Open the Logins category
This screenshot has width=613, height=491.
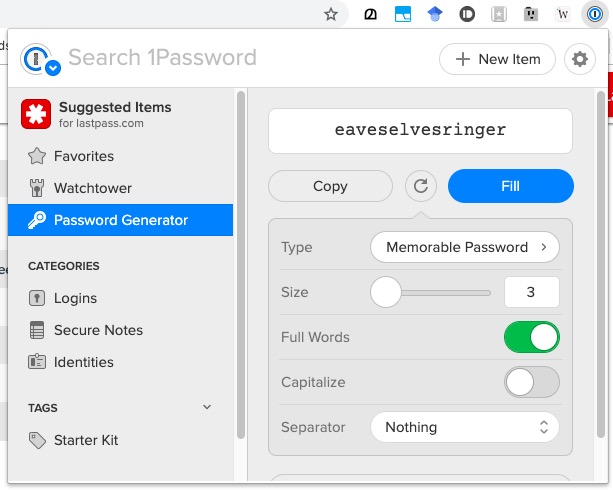(x=120, y=298)
